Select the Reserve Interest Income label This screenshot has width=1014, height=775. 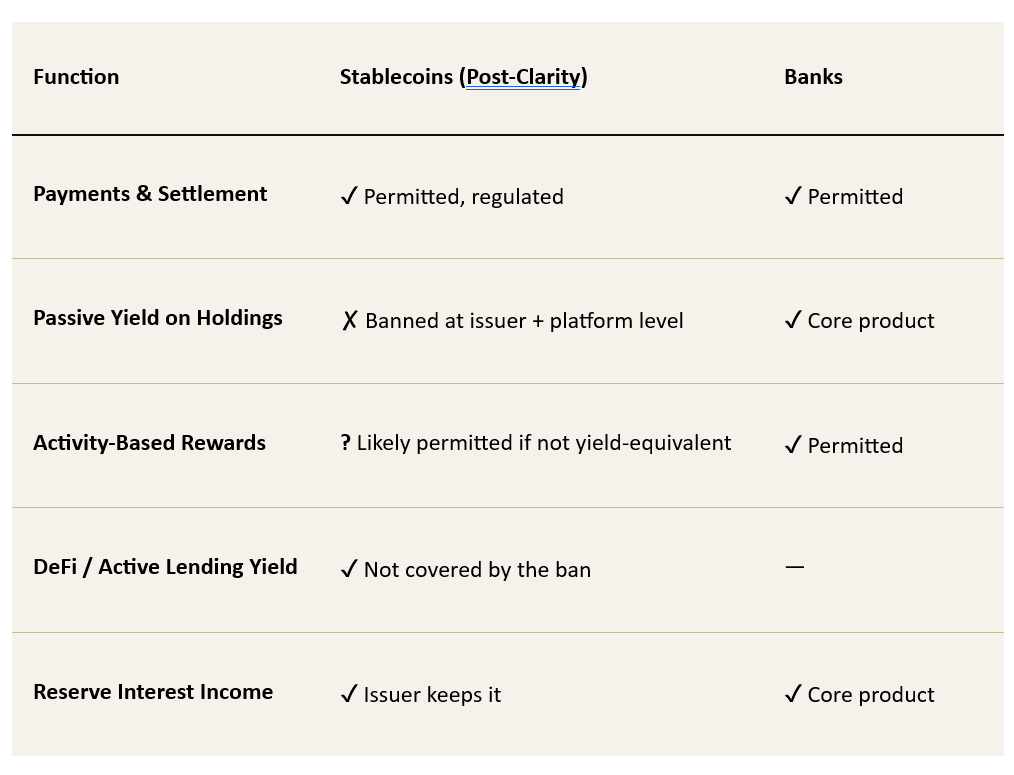coord(153,692)
